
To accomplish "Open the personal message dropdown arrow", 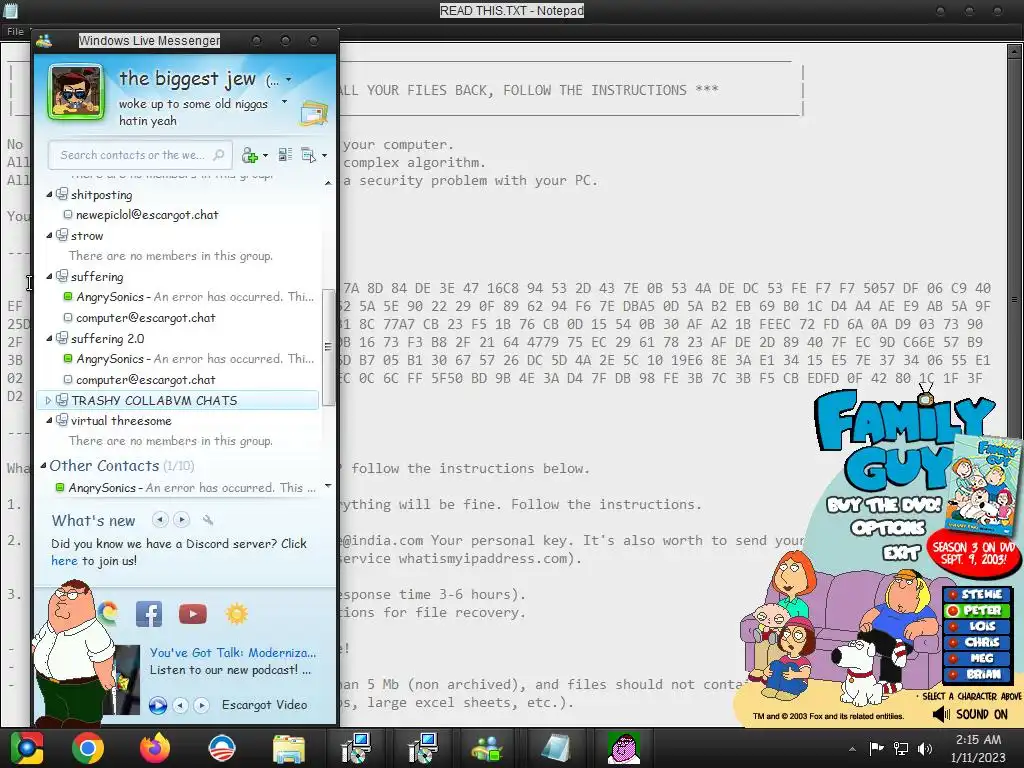I will point(284,102).
